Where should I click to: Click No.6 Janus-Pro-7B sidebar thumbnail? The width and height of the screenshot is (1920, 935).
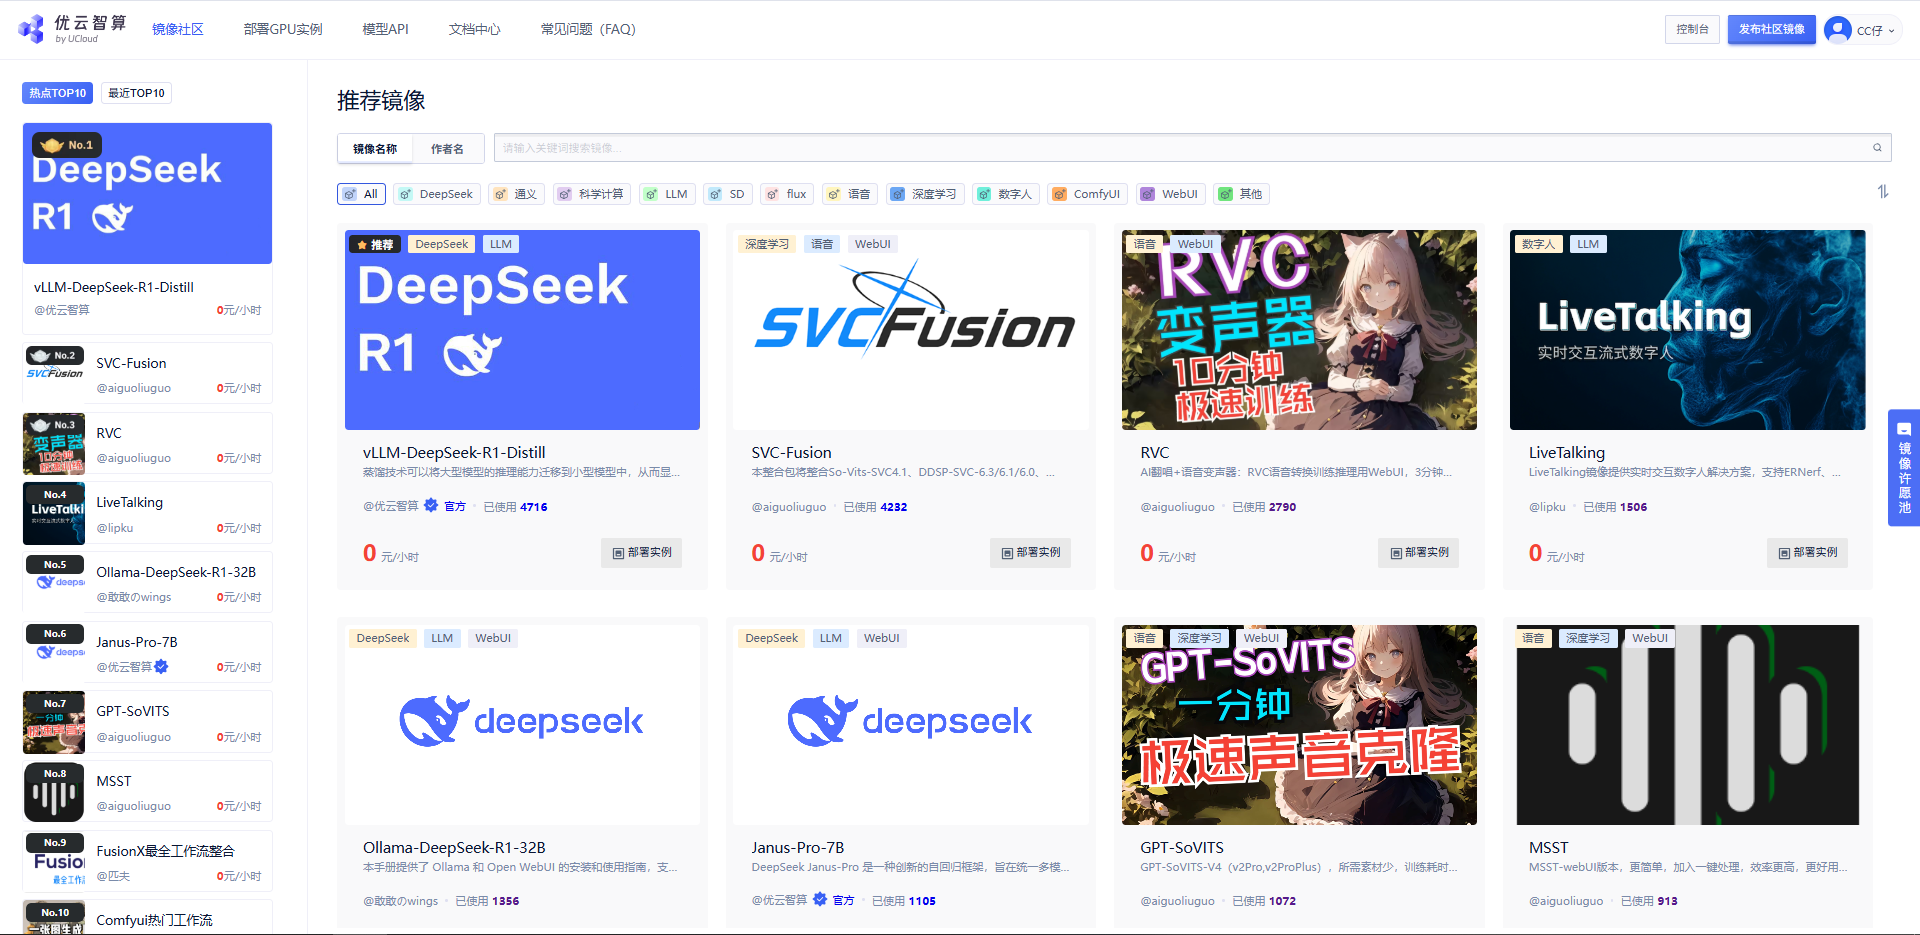coord(54,652)
